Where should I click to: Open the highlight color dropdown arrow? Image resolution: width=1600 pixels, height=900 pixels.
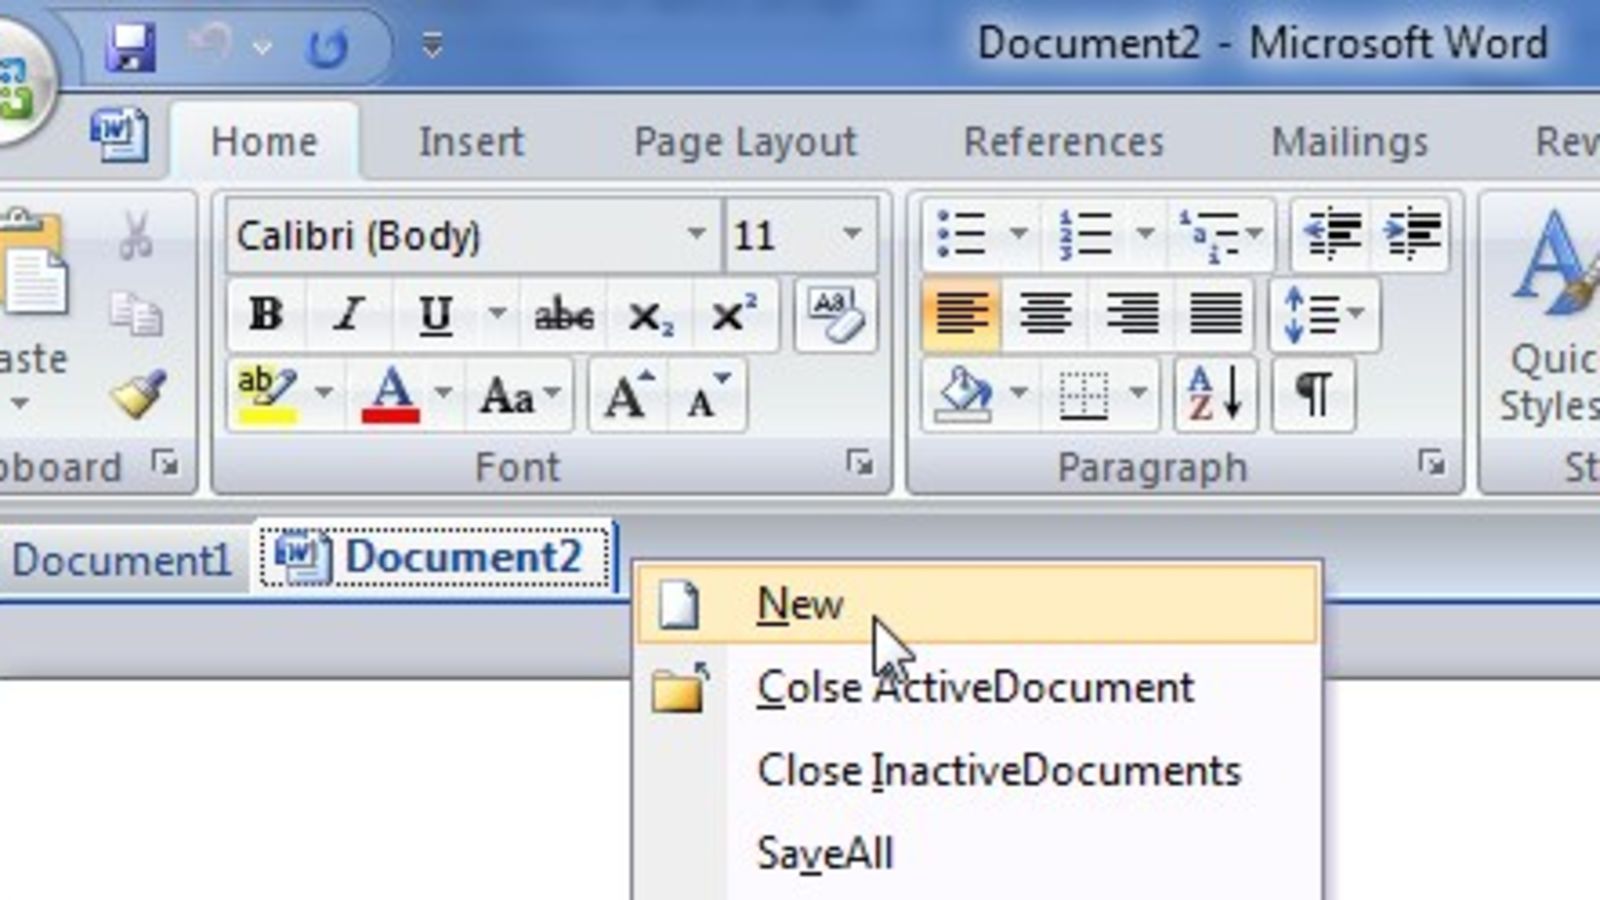(x=323, y=393)
